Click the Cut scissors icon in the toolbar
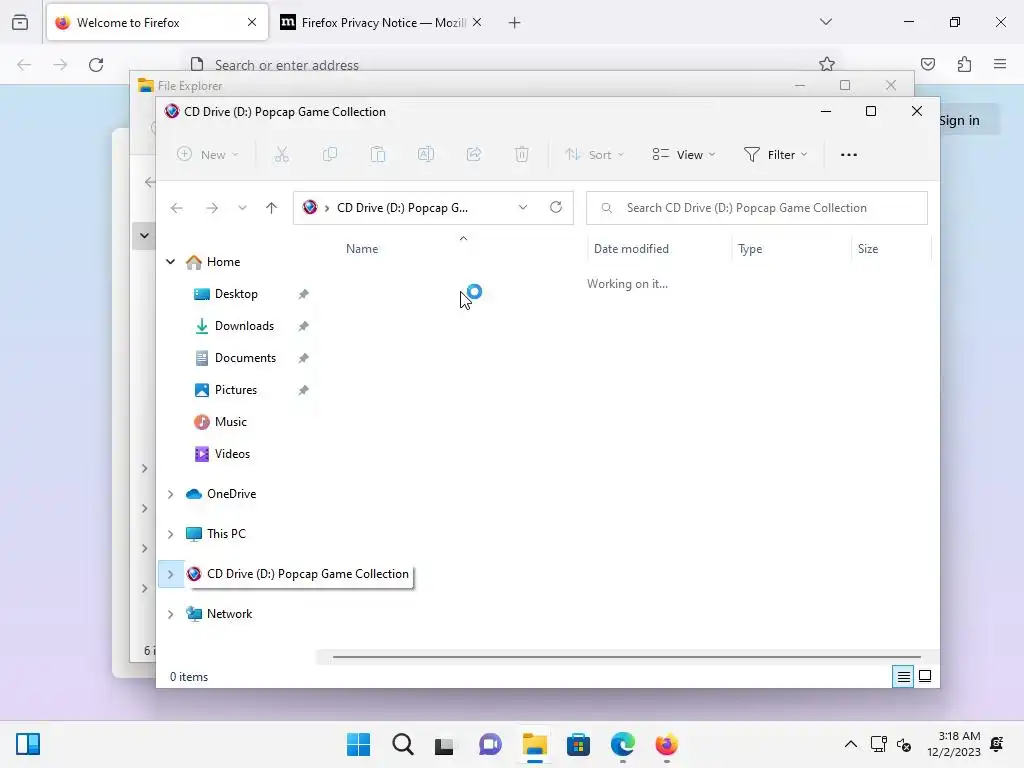 point(281,155)
